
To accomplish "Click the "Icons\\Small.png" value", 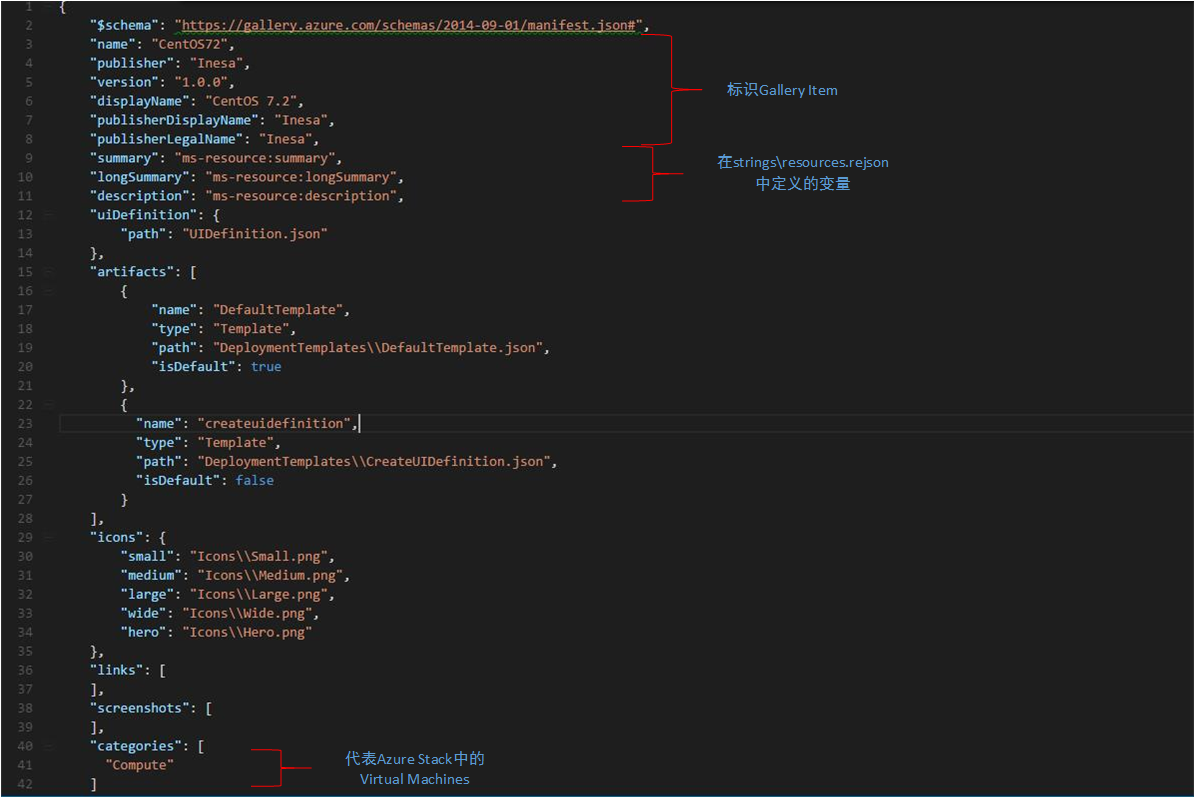I will pyautogui.click(x=258, y=556).
